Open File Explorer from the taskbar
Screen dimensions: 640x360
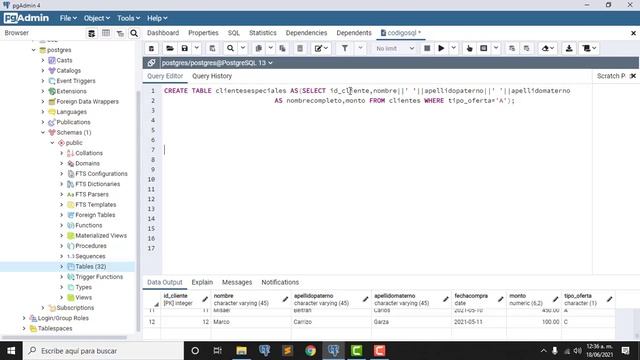[x=242, y=351]
